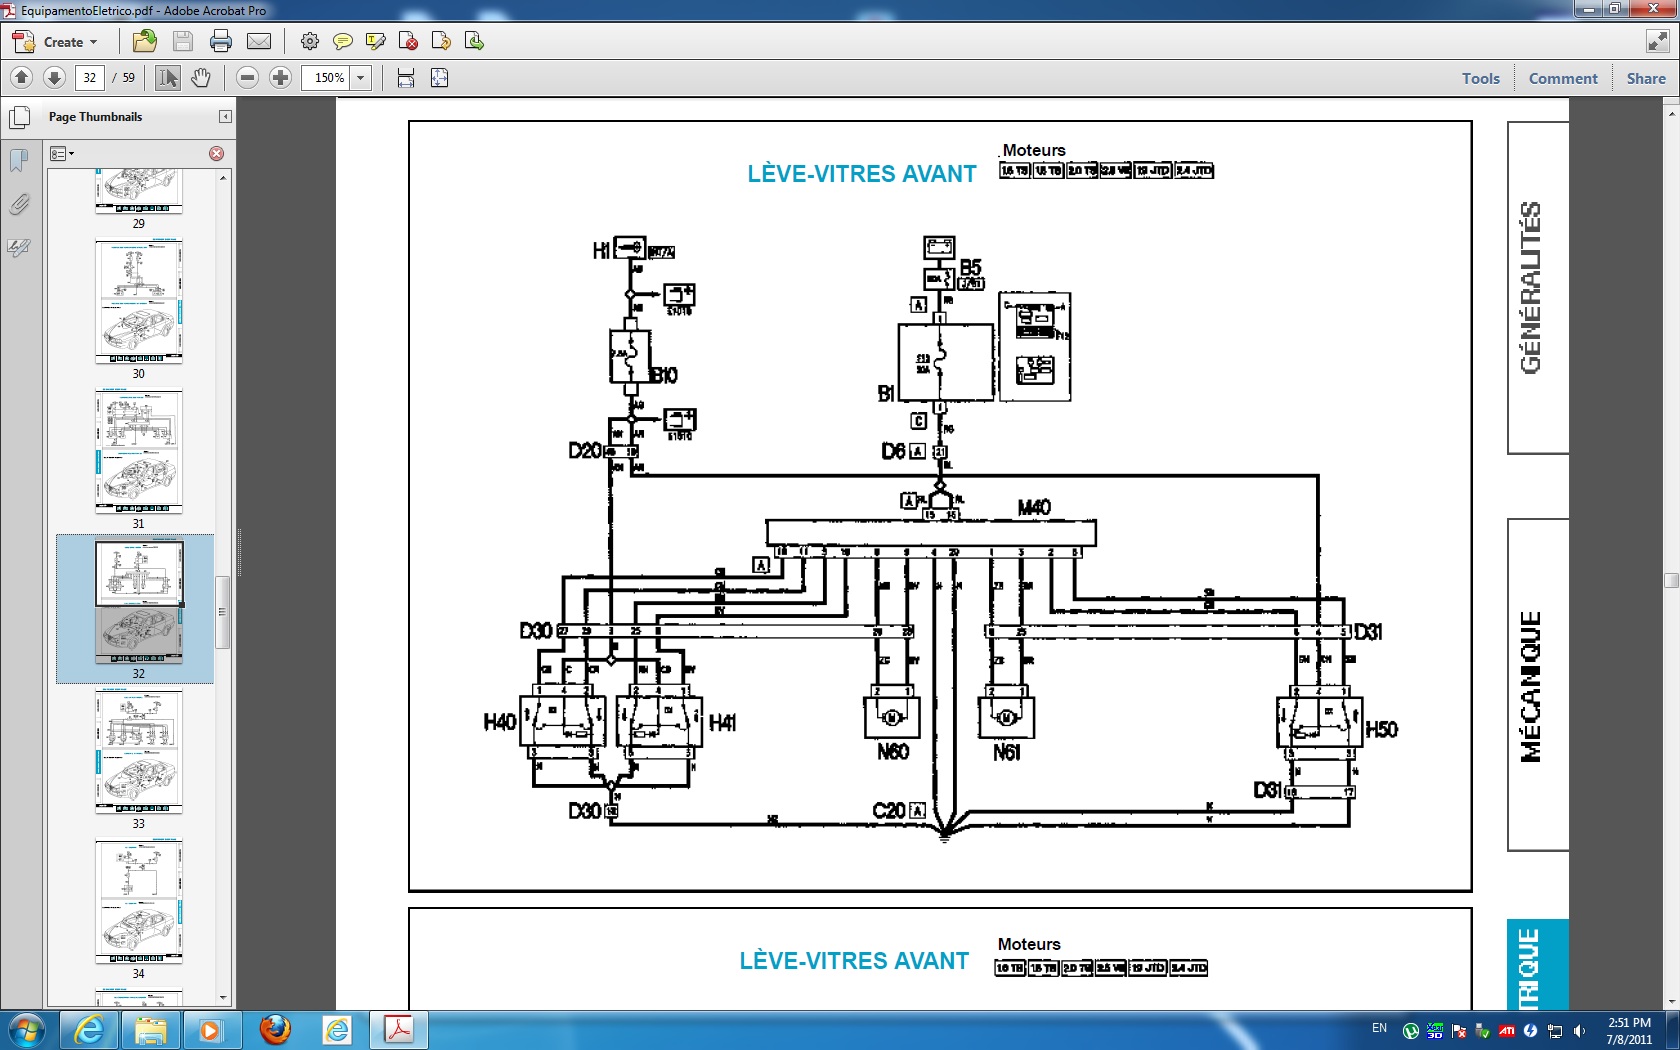
Task: Click the Zoom In plus button
Action: click(x=281, y=78)
